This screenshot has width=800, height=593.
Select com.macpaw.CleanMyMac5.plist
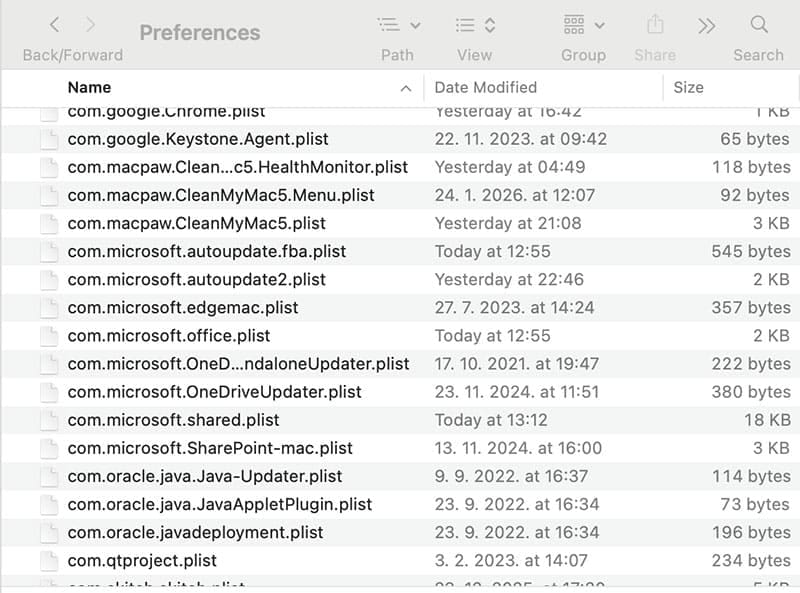click(196, 223)
